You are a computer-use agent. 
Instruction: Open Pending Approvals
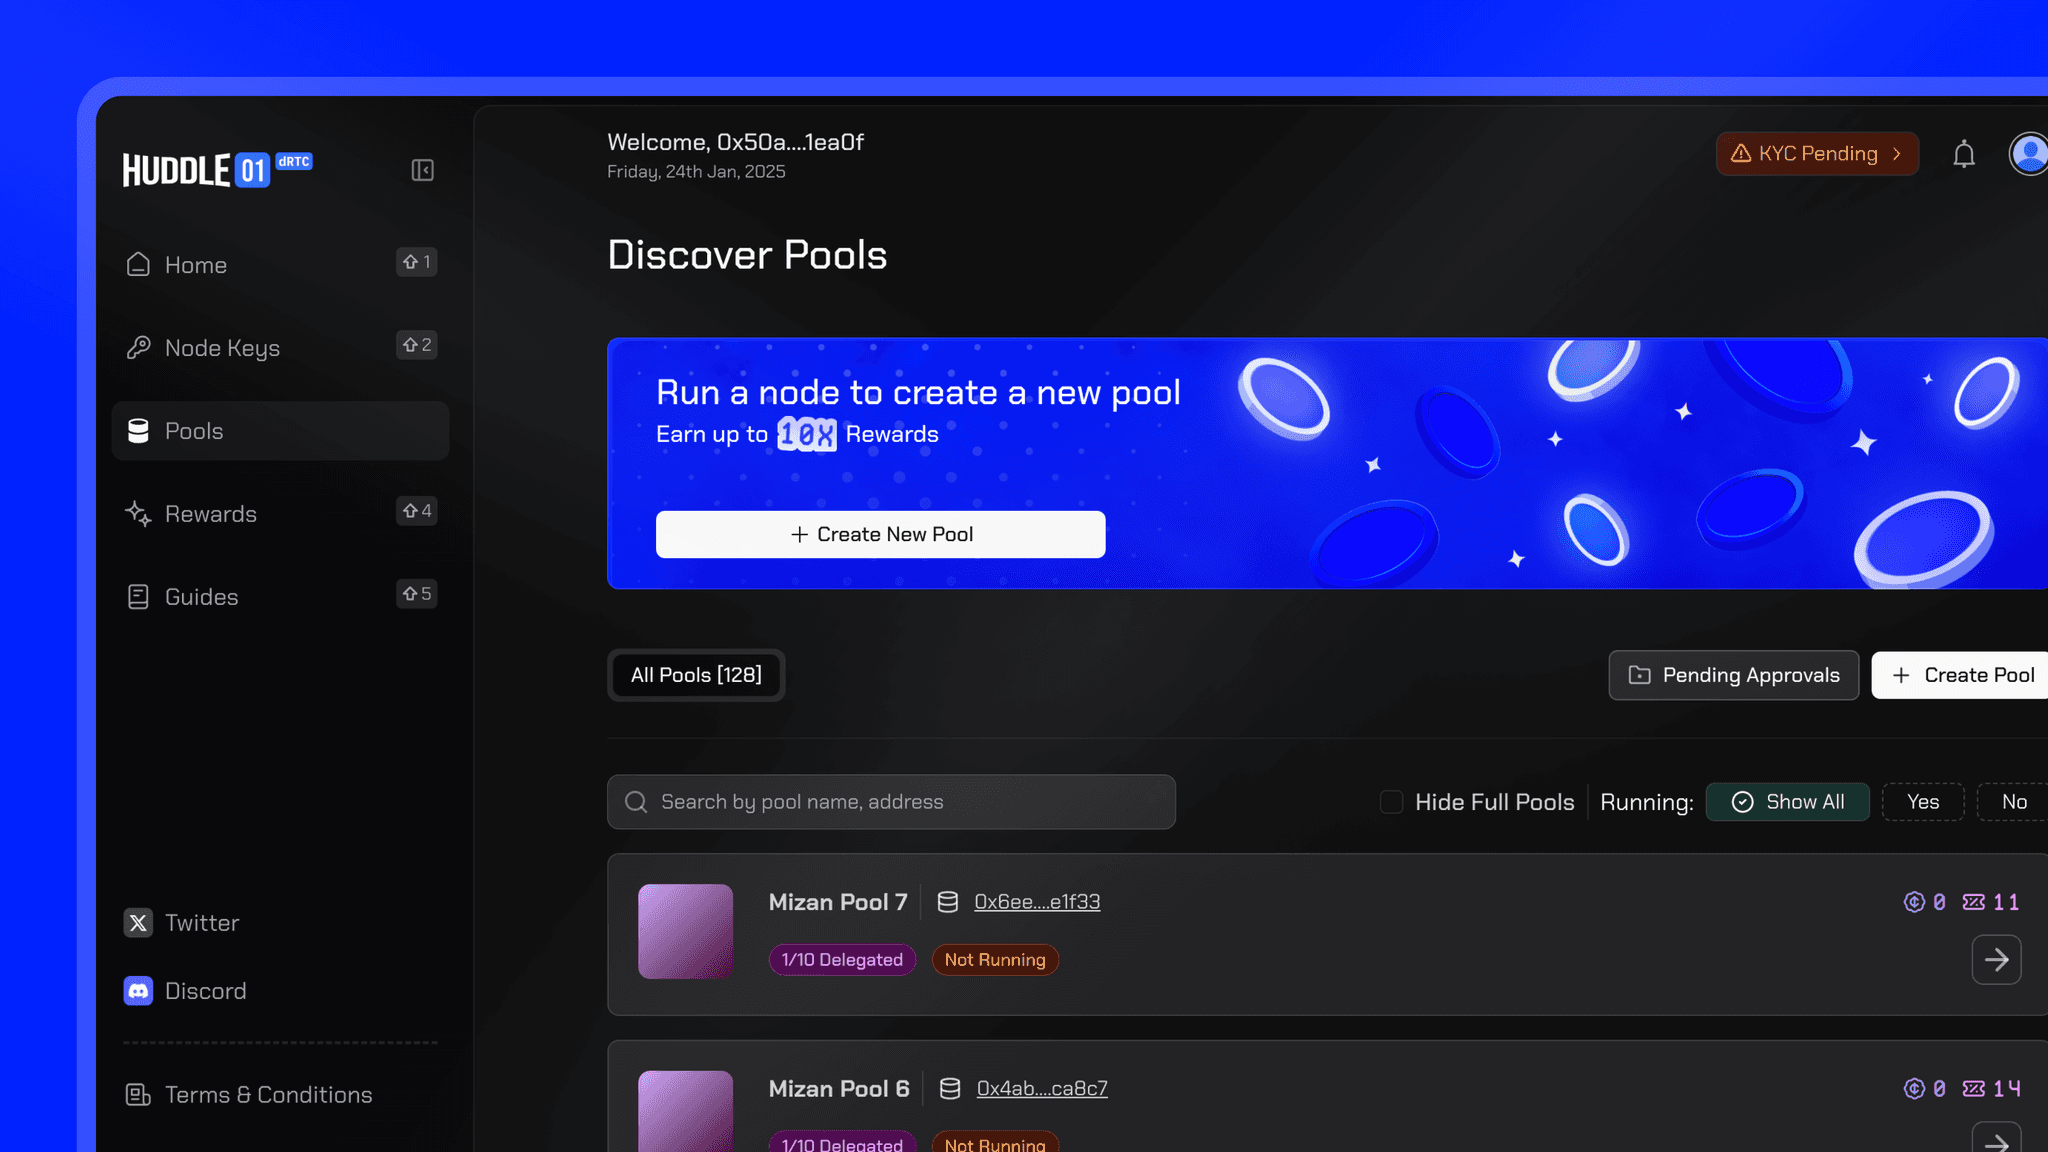pos(1733,675)
